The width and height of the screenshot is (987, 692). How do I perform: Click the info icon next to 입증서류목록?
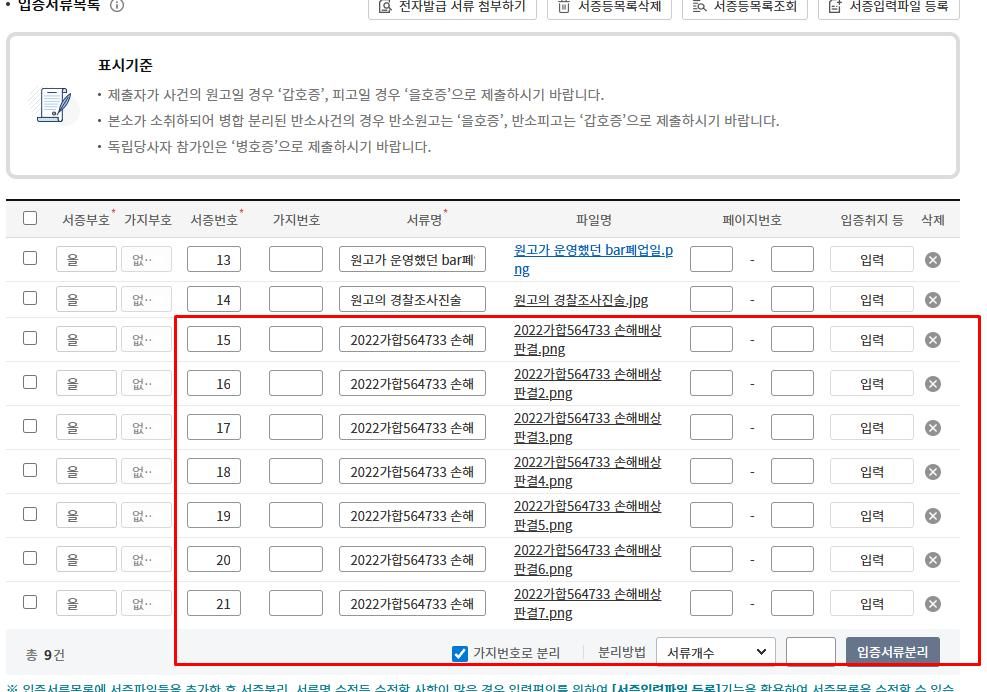117,5
